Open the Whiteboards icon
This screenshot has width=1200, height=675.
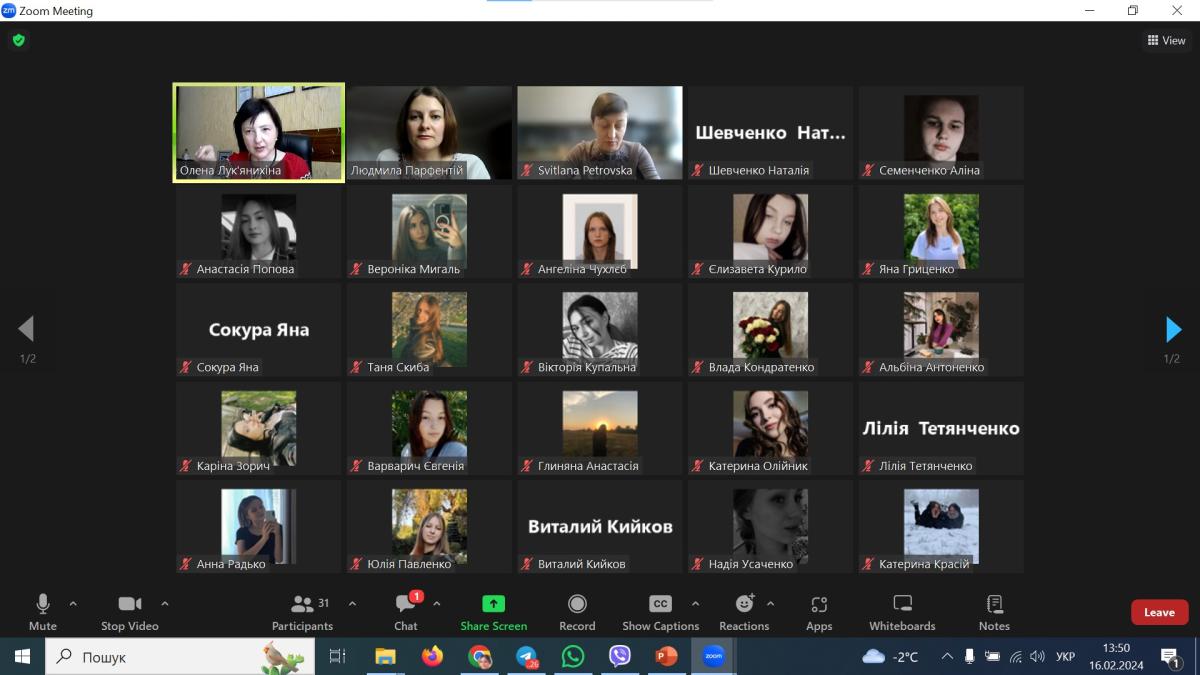(902, 604)
